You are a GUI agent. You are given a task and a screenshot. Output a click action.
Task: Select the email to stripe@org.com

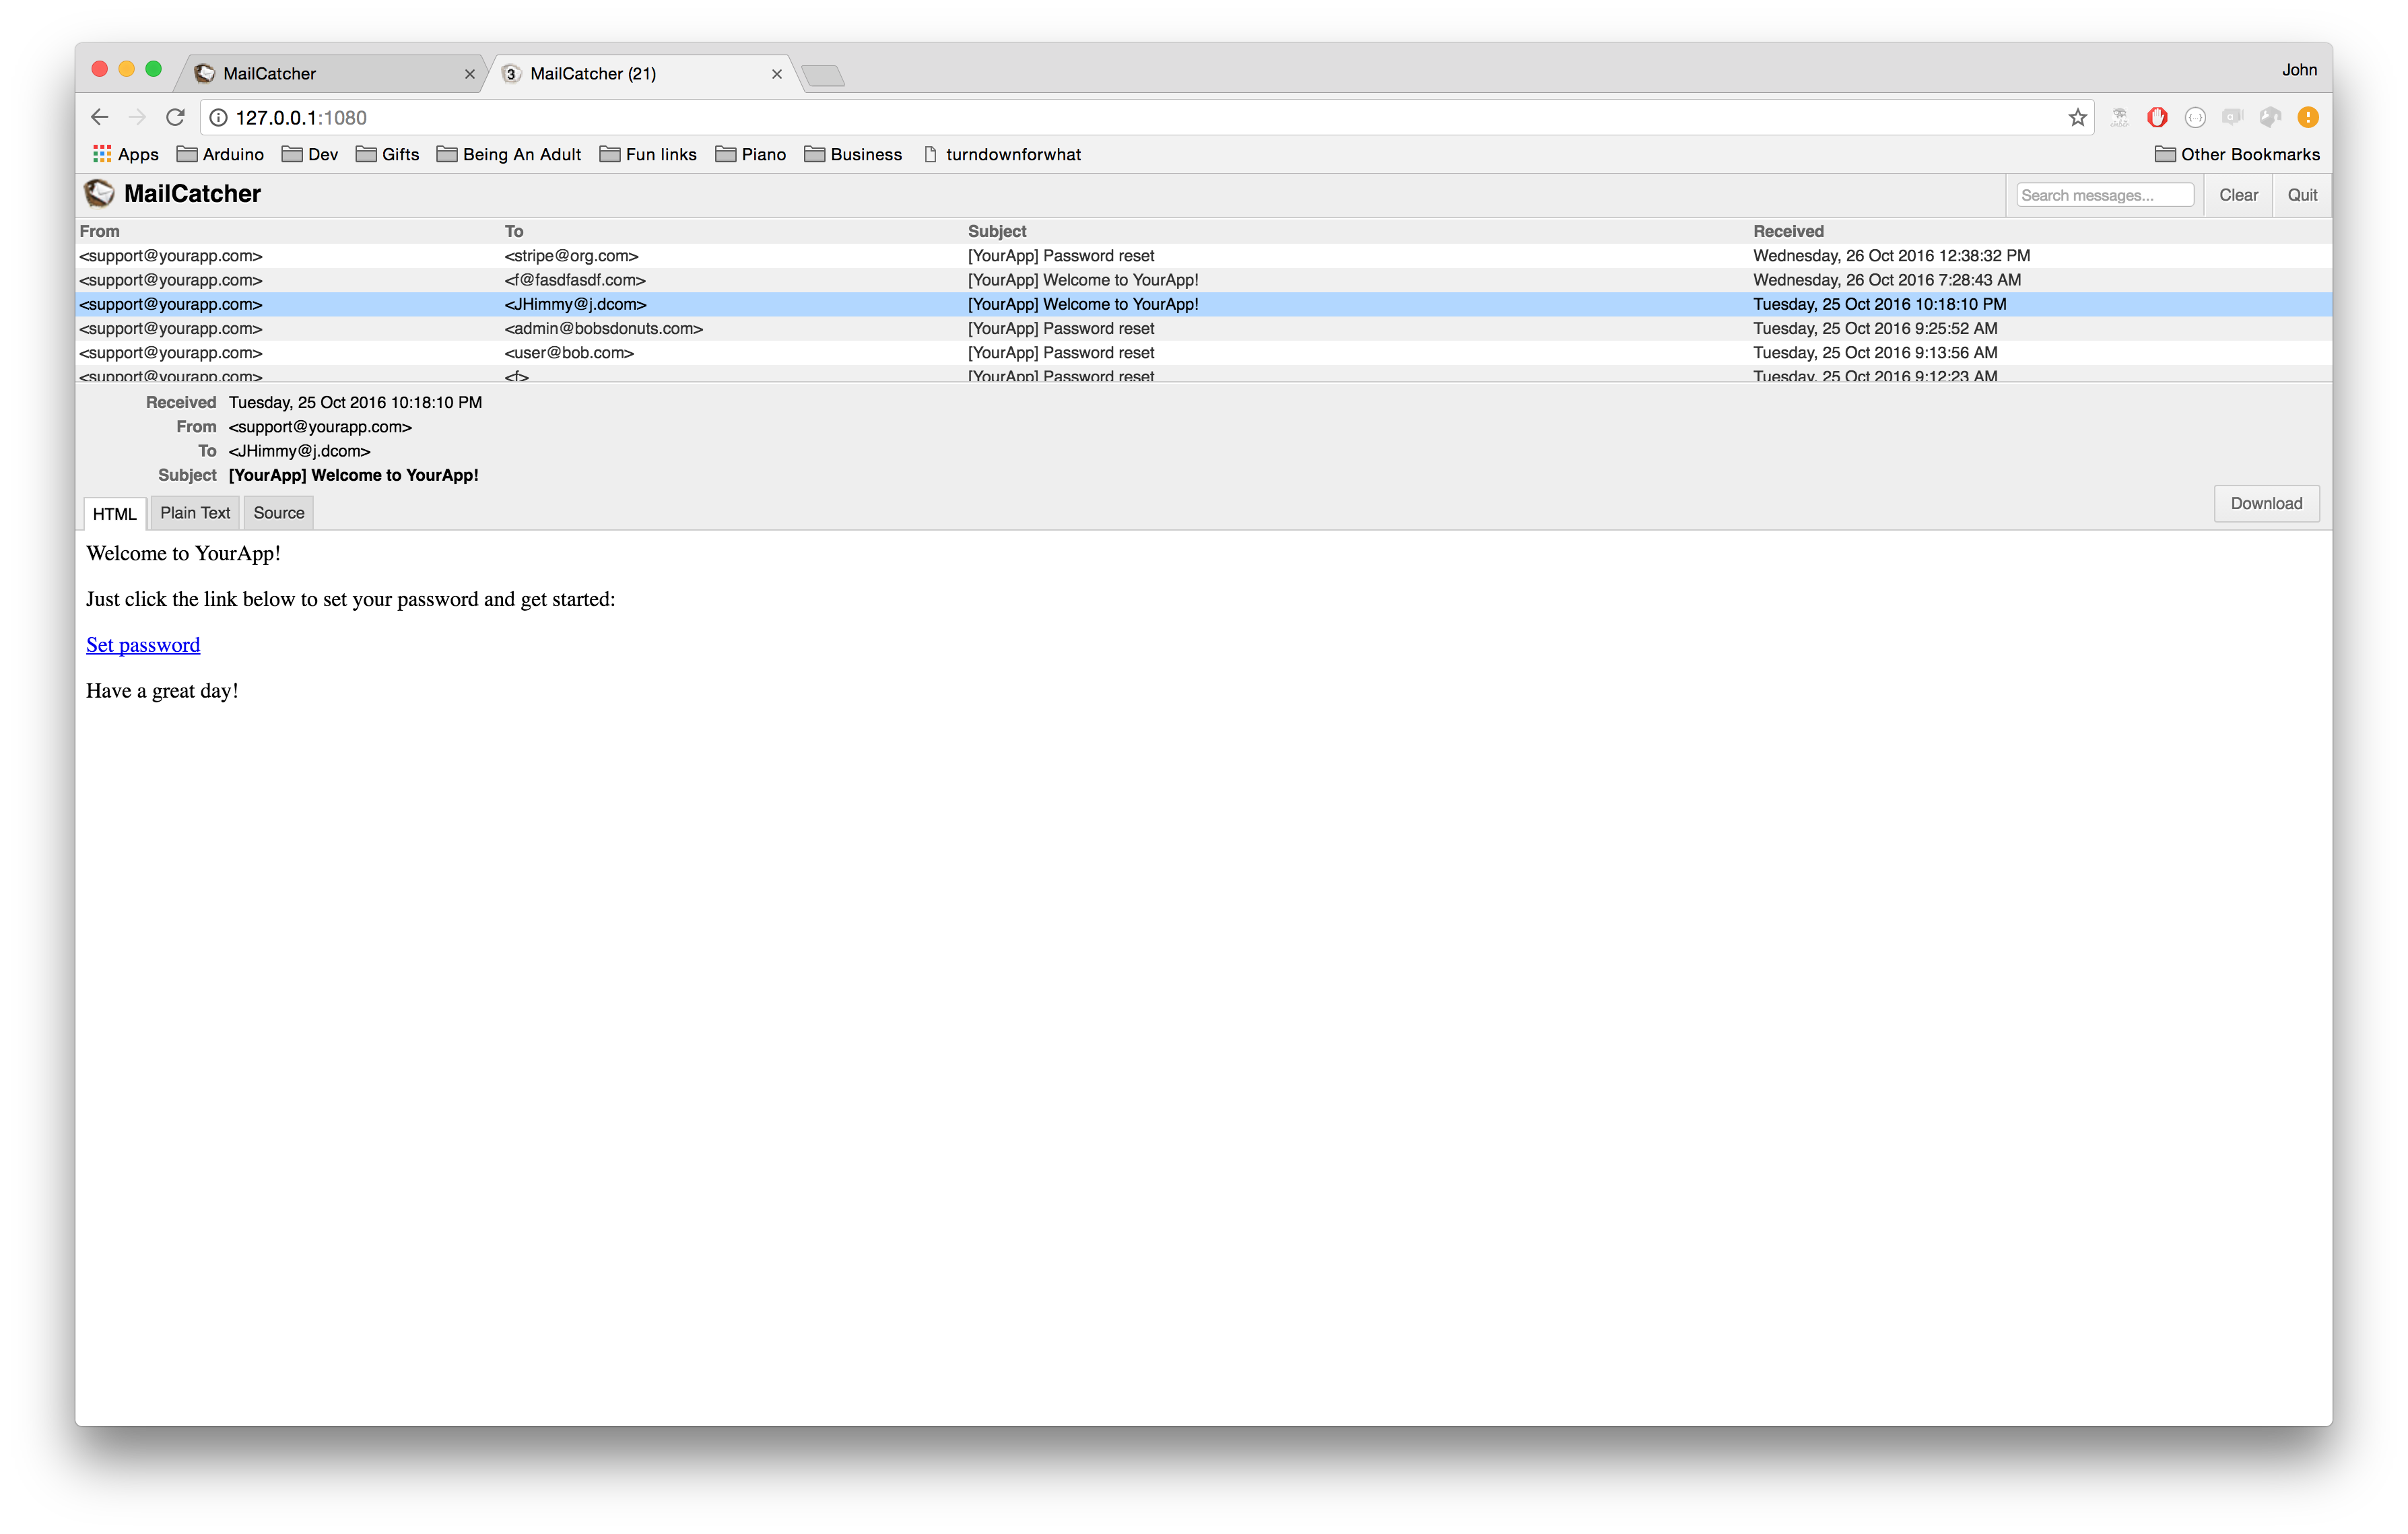[571, 256]
